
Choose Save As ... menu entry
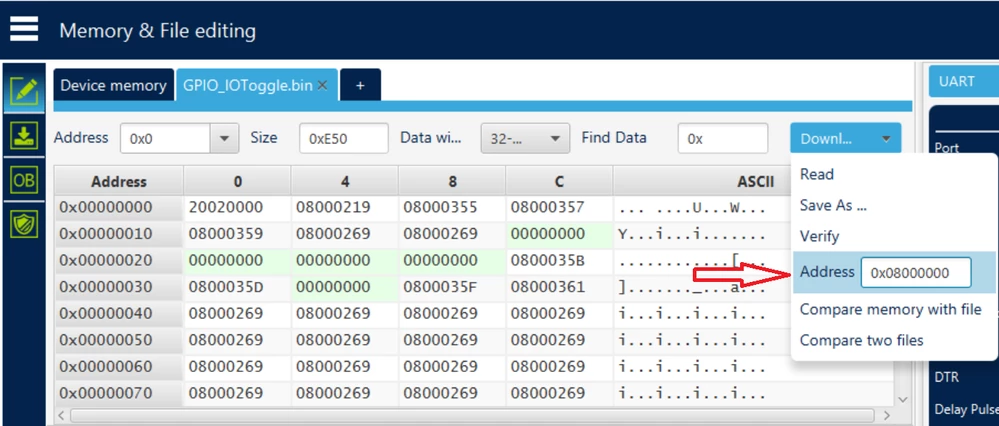tap(833, 205)
